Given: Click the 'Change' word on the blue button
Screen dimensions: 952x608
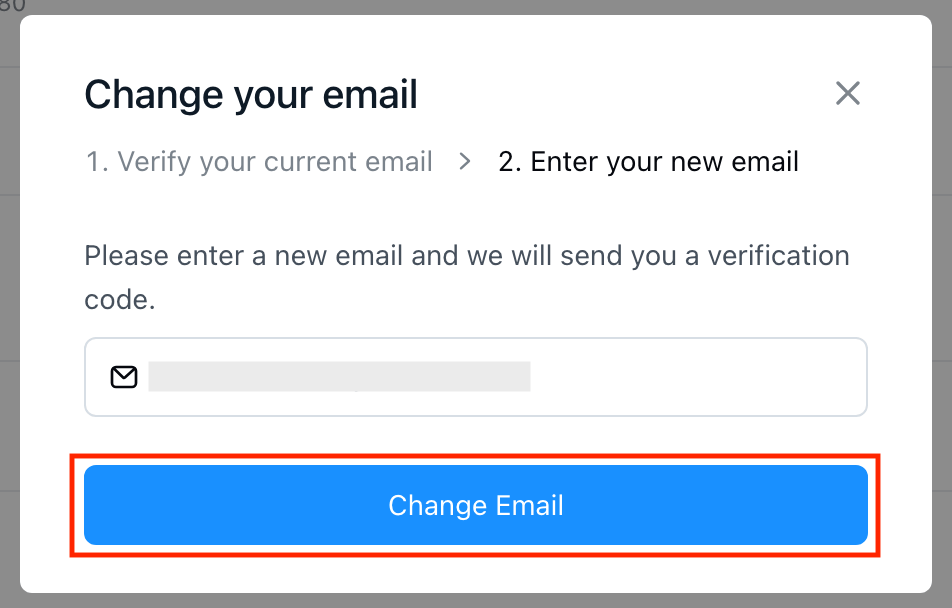Looking at the screenshot, I should pos(438,506).
